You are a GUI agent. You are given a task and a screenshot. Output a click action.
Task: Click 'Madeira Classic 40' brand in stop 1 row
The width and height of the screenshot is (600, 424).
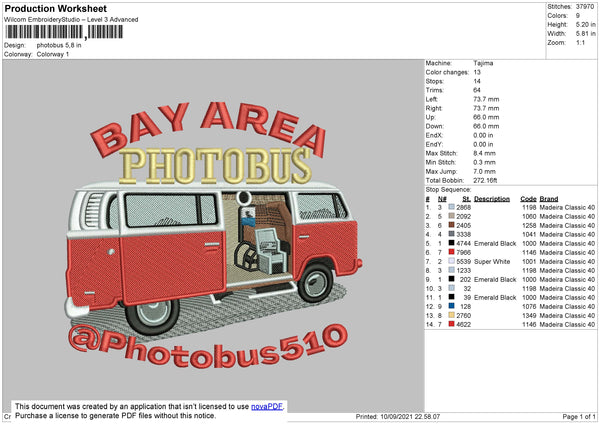[x=567, y=207]
